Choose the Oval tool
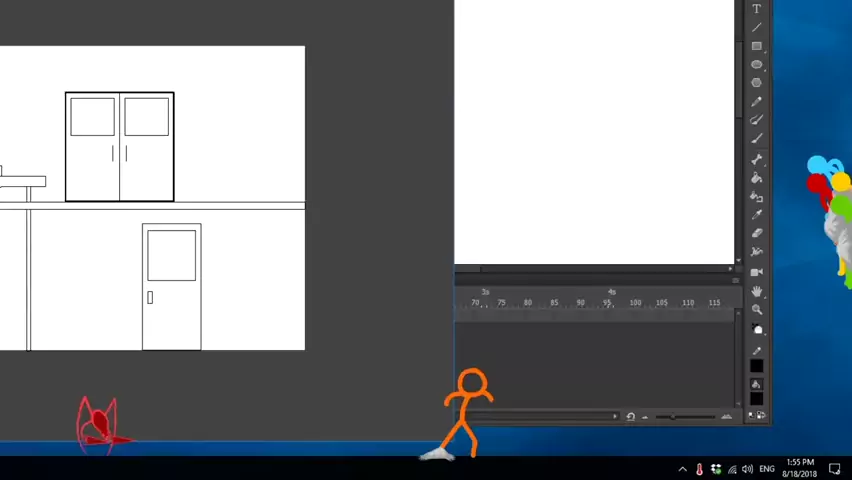 [x=757, y=65]
